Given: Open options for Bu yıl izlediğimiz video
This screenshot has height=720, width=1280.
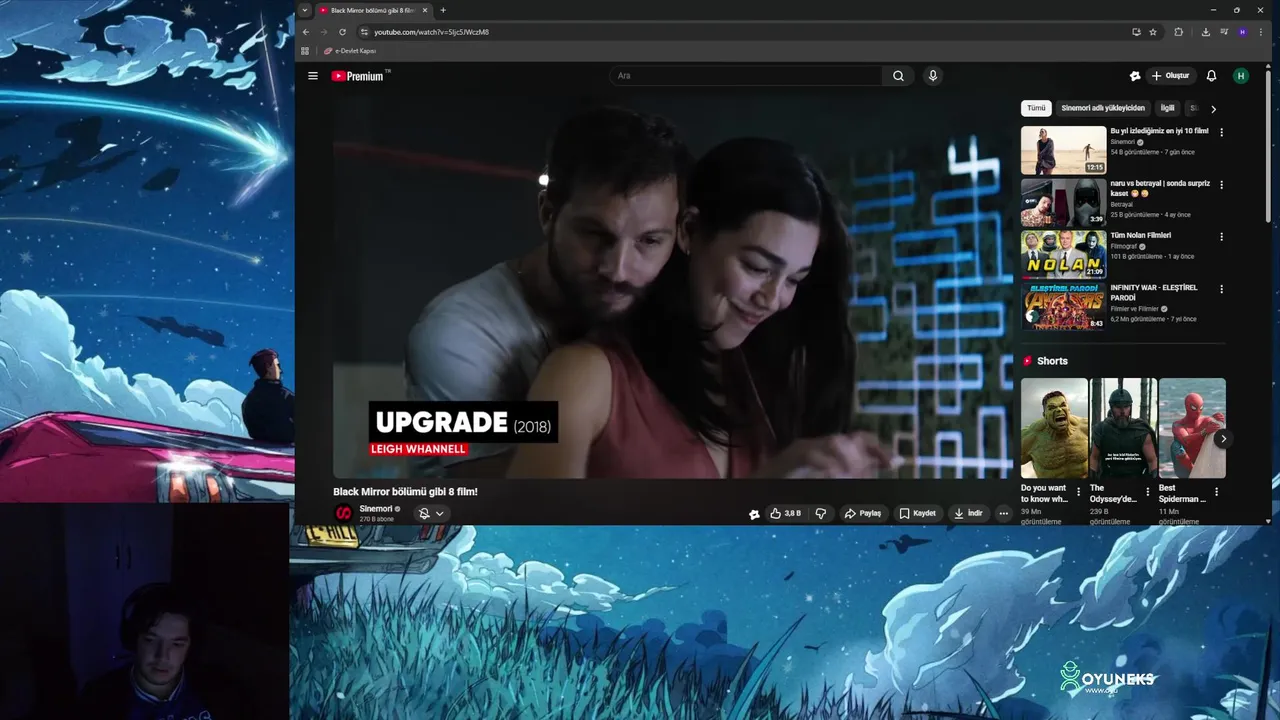Looking at the screenshot, I should click(1221, 132).
